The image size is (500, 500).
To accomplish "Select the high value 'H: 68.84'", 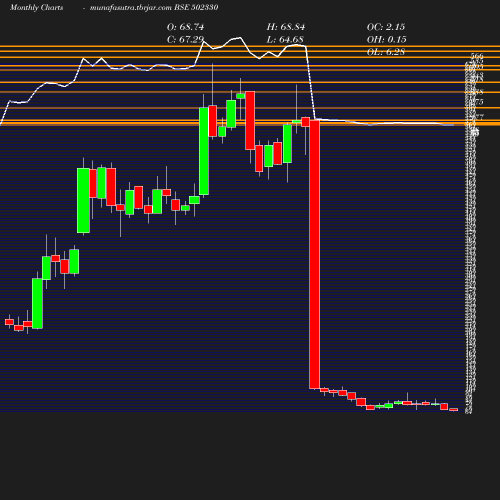I will tap(286, 27).
